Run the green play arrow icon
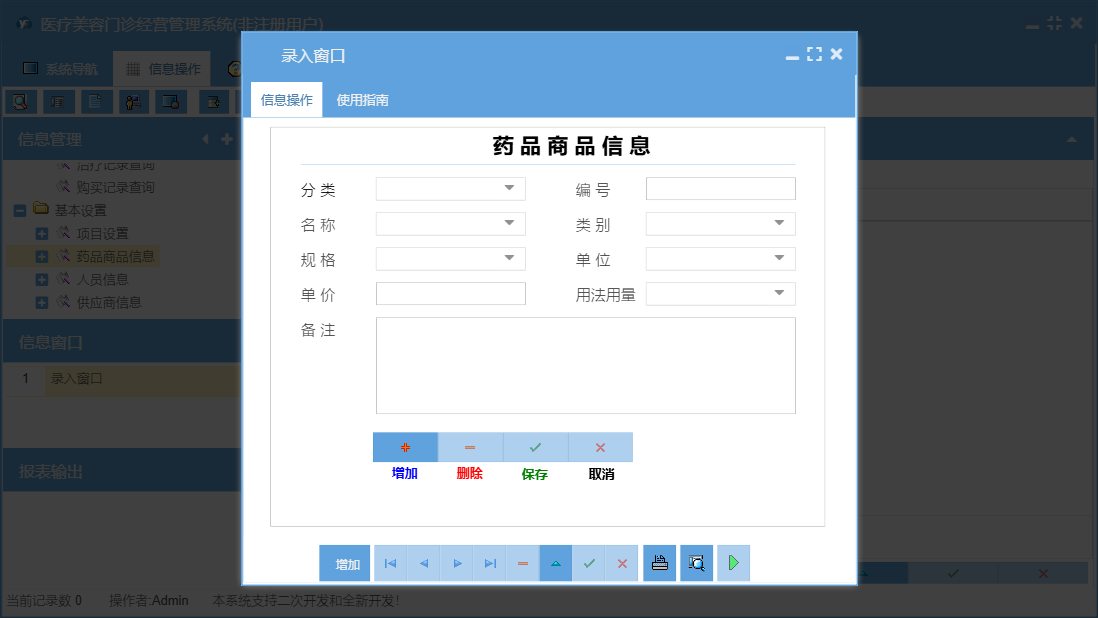Screen dimensions: 1098x618 733,563
